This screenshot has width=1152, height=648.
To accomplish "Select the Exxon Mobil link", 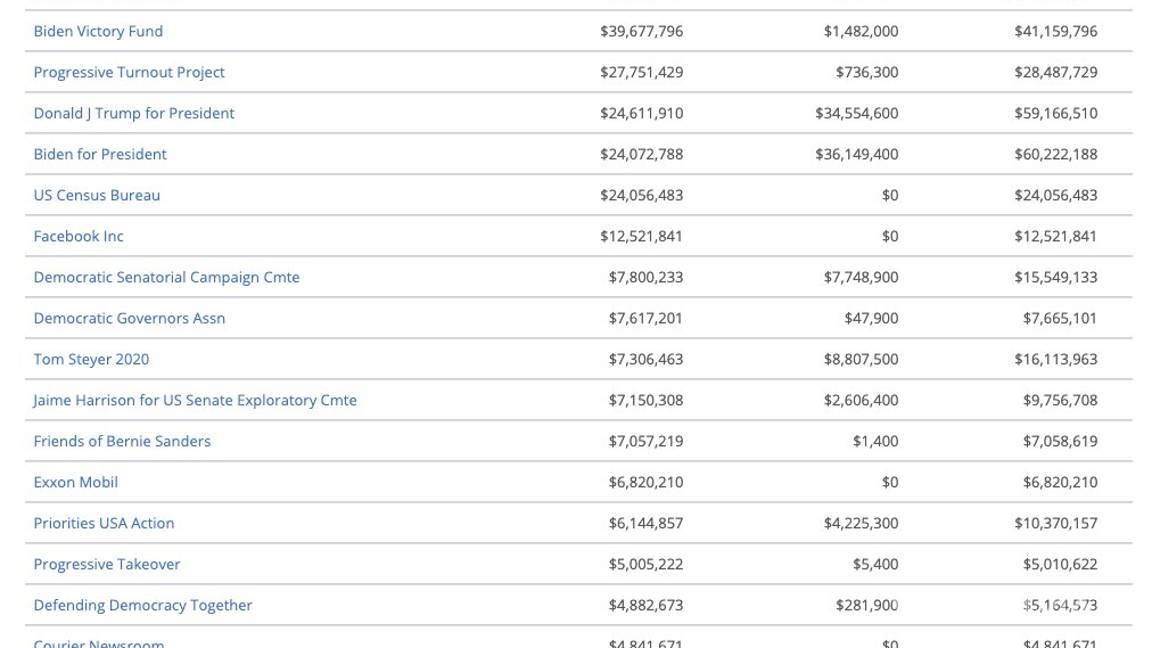I will coord(75,482).
